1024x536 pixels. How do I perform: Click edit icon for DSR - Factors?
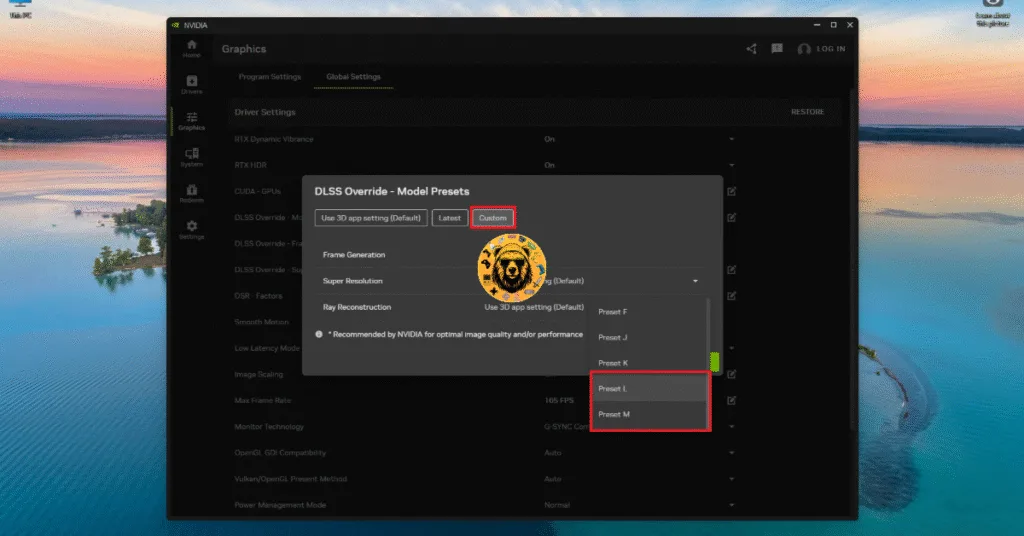tap(731, 296)
